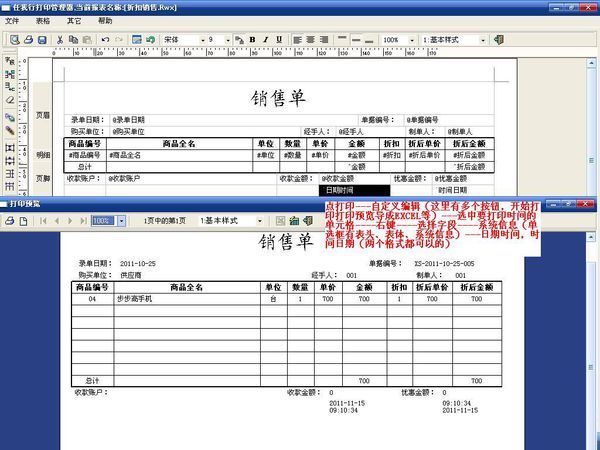Open the 其它 menu
This screenshot has height=450, width=600.
pyautogui.click(x=74, y=21)
